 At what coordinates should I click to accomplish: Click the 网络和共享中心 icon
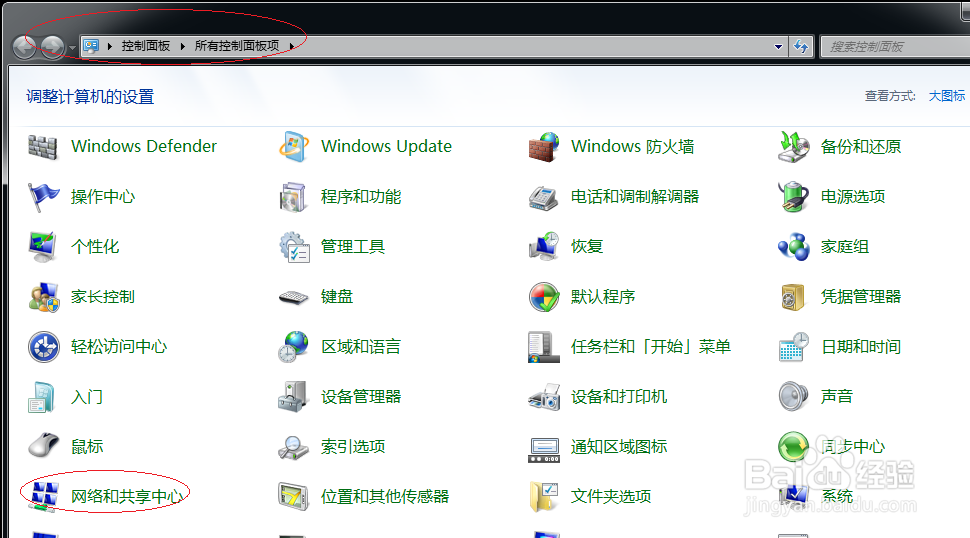44,497
